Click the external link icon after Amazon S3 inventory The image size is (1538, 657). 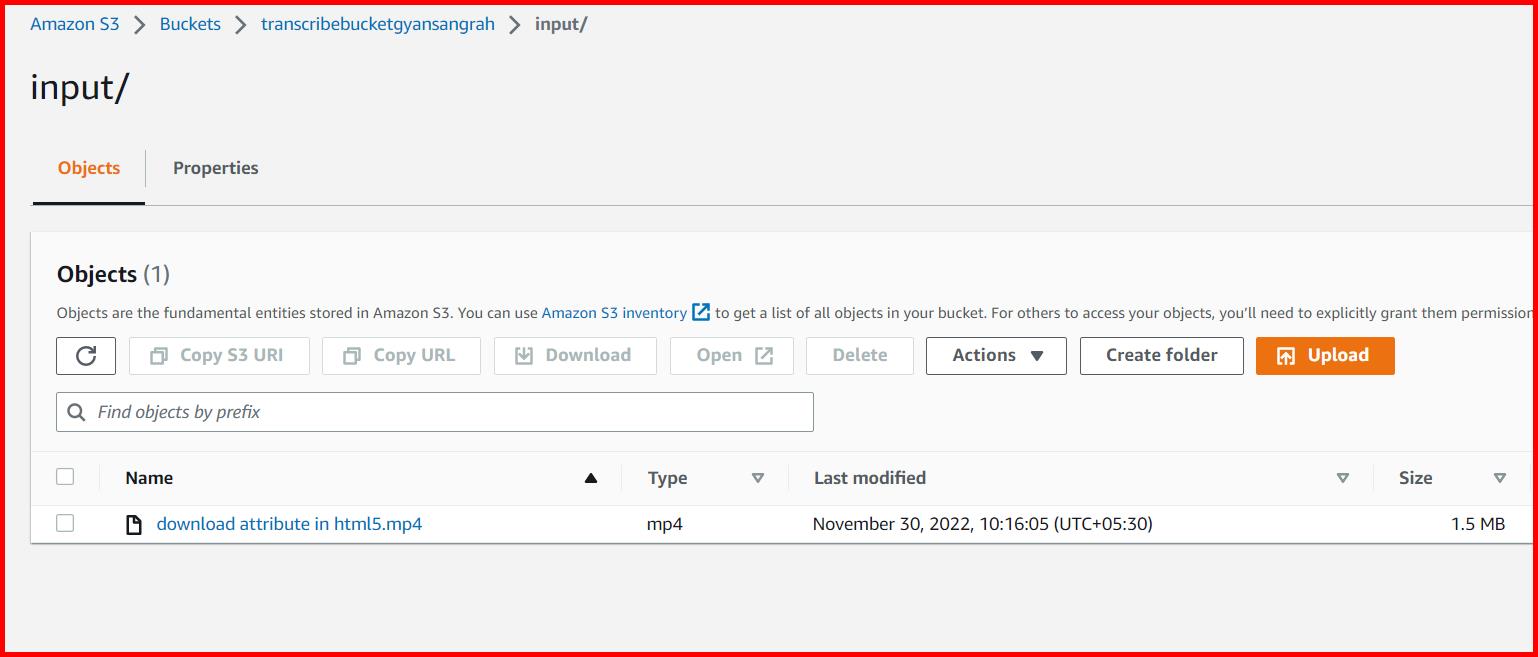click(700, 312)
